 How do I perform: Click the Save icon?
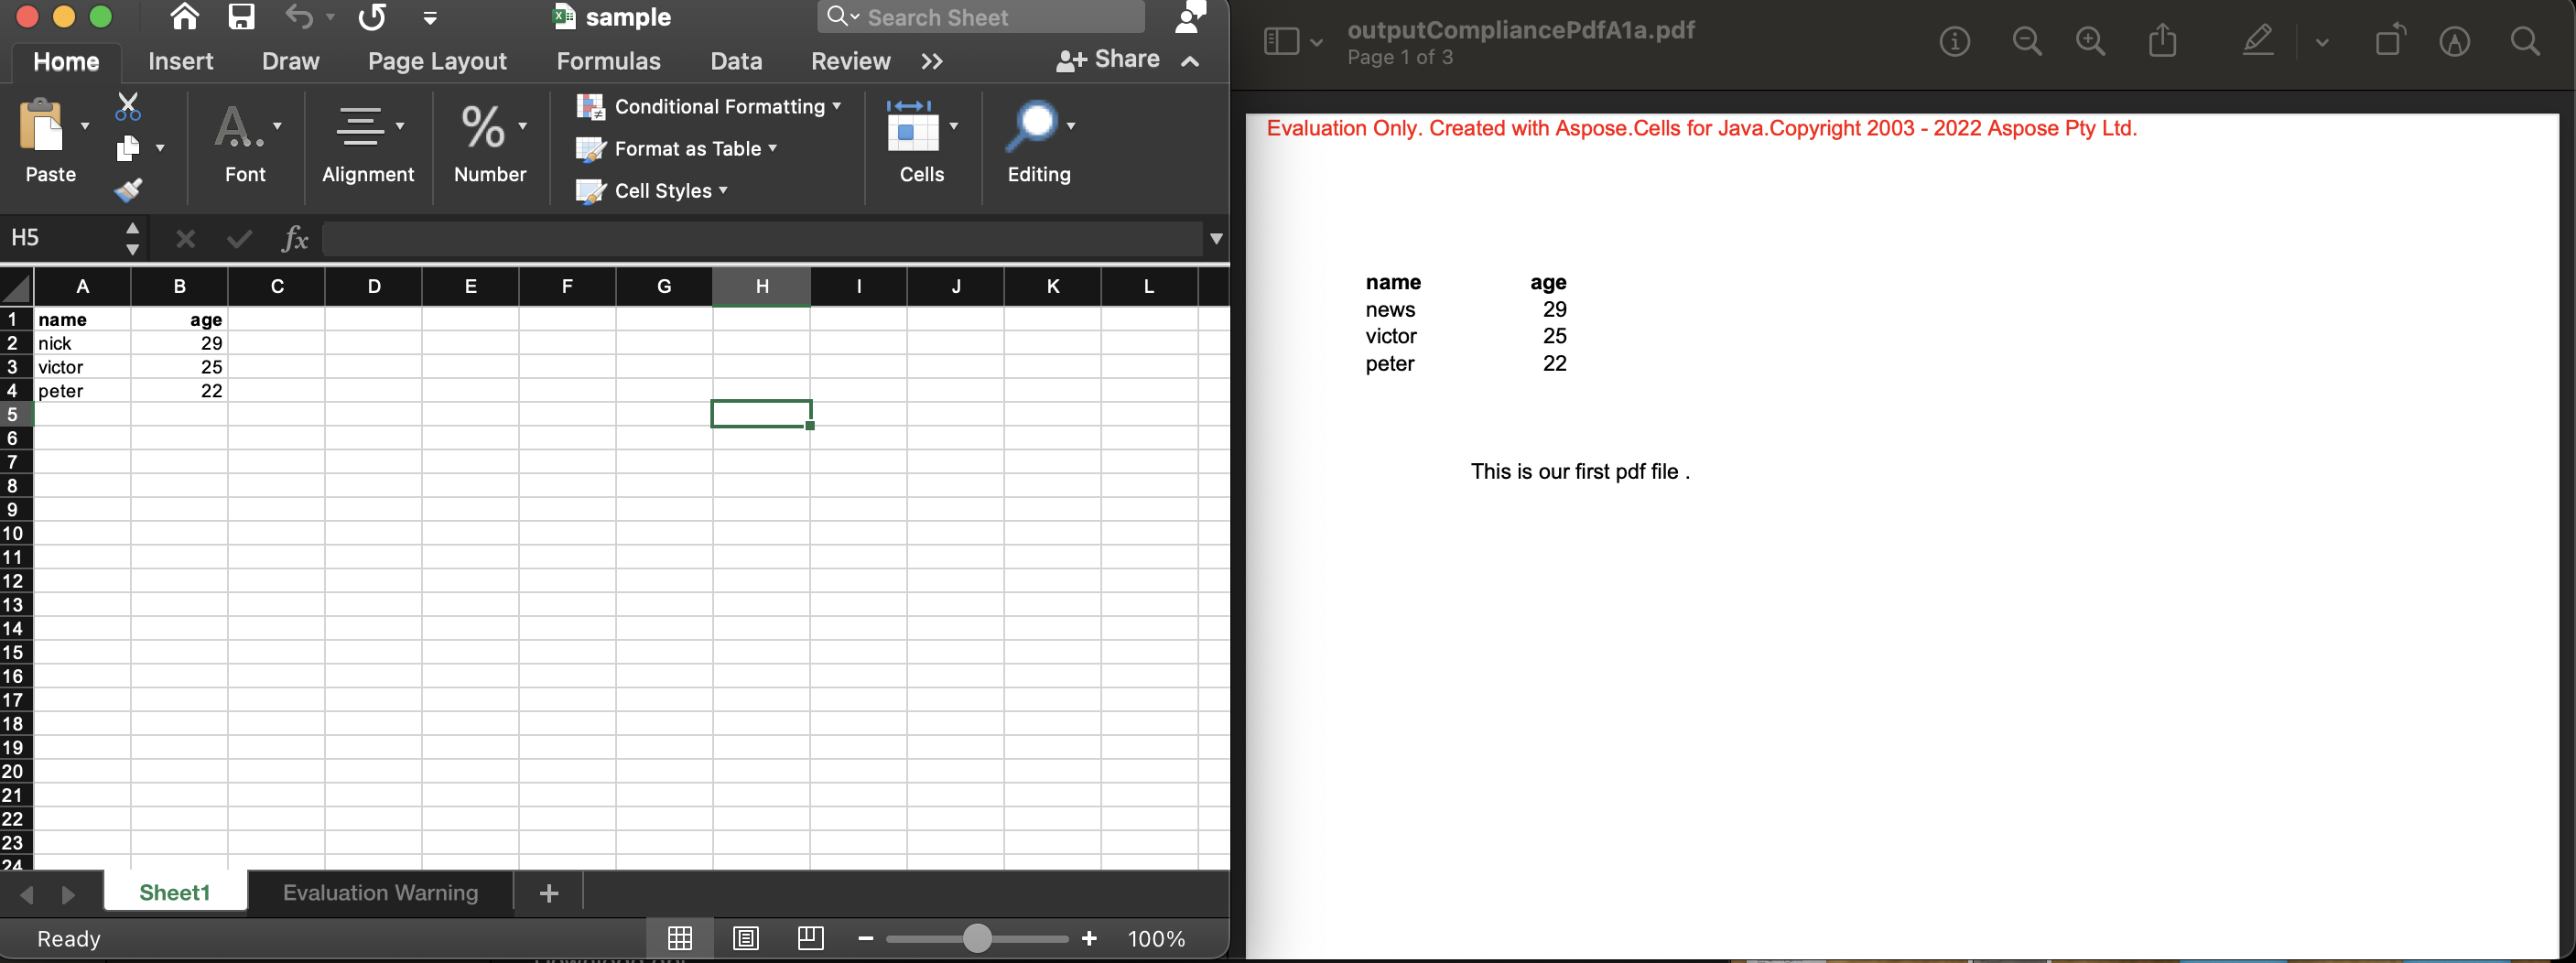pyautogui.click(x=240, y=16)
